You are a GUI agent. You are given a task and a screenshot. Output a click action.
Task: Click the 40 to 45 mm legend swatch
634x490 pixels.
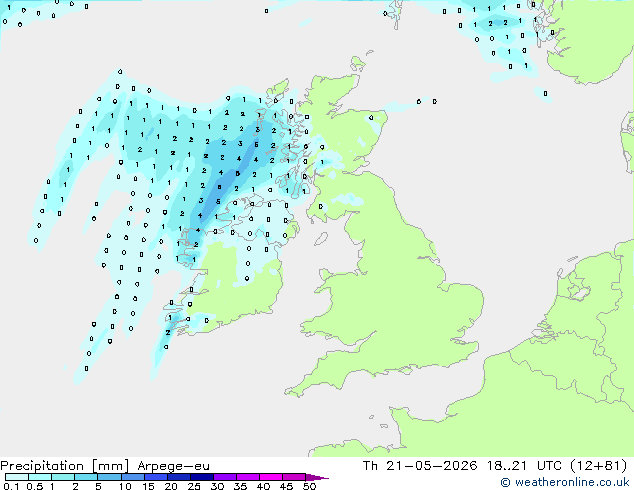(271, 477)
